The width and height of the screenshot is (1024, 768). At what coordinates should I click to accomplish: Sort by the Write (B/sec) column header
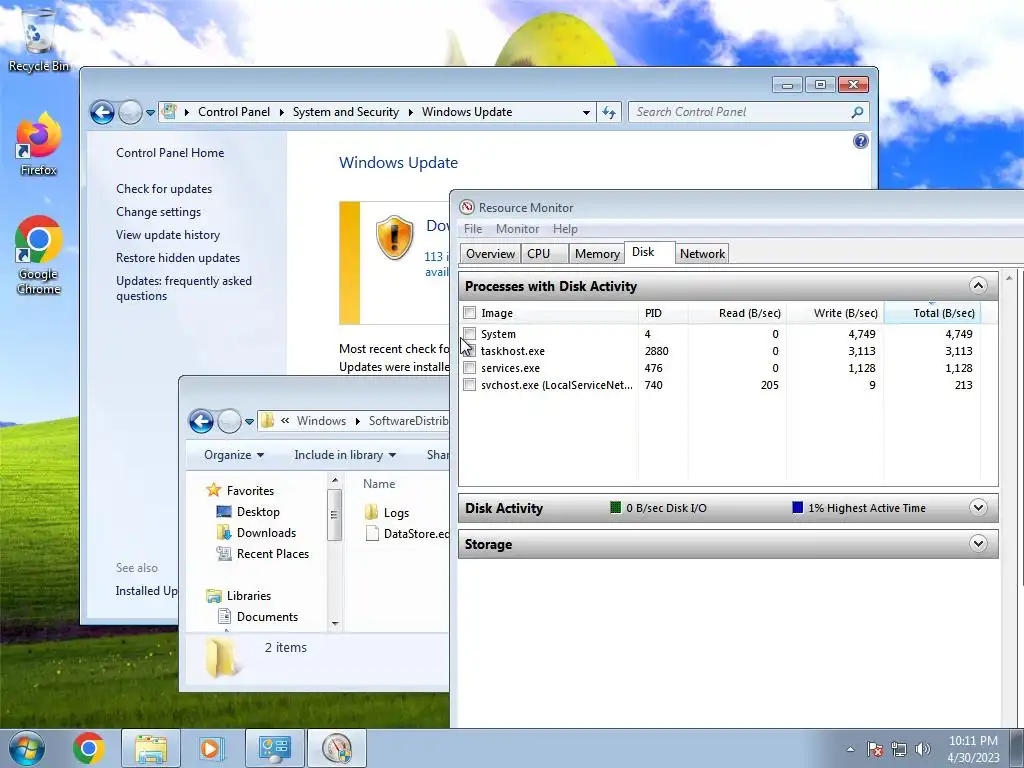tap(835, 313)
